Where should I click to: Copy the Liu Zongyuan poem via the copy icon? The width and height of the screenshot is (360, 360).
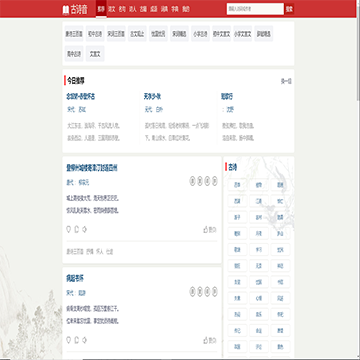77,230
